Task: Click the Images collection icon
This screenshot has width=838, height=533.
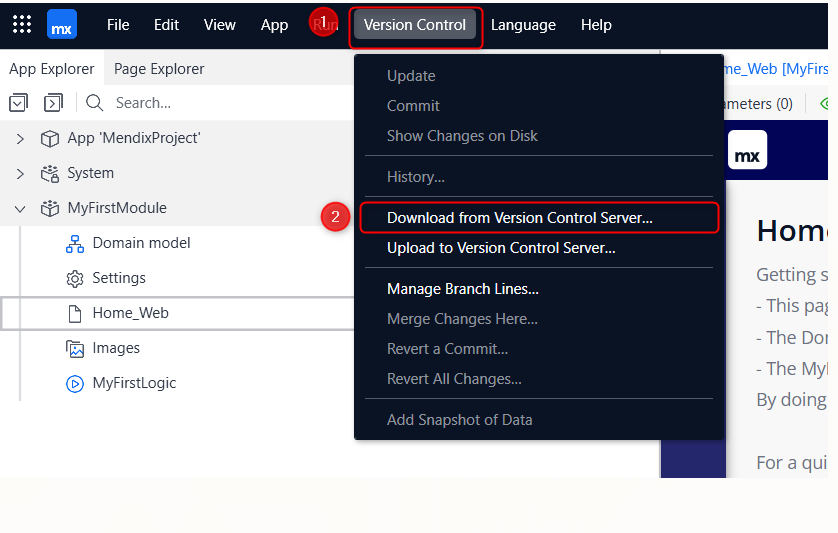Action: pos(75,349)
